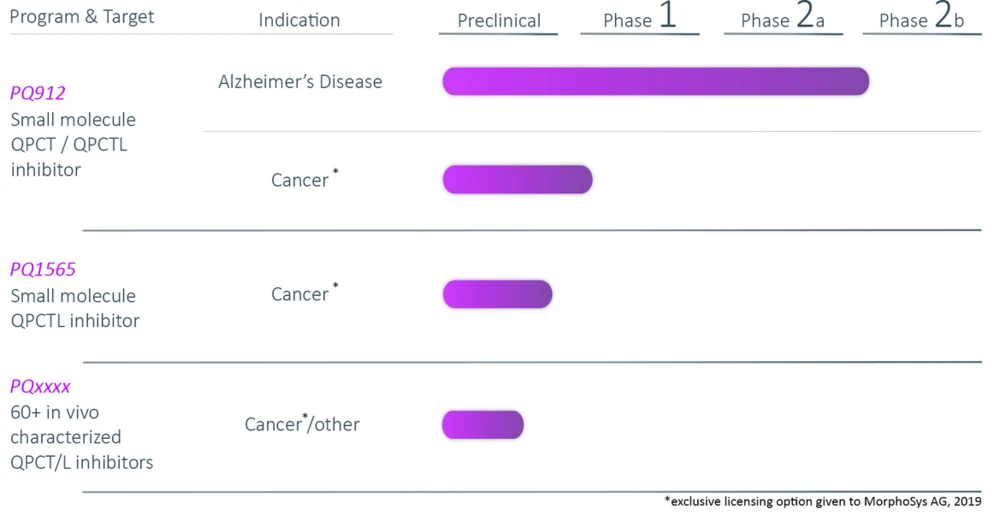
Task: Select the PQxxxx program title
Action: click(40, 386)
